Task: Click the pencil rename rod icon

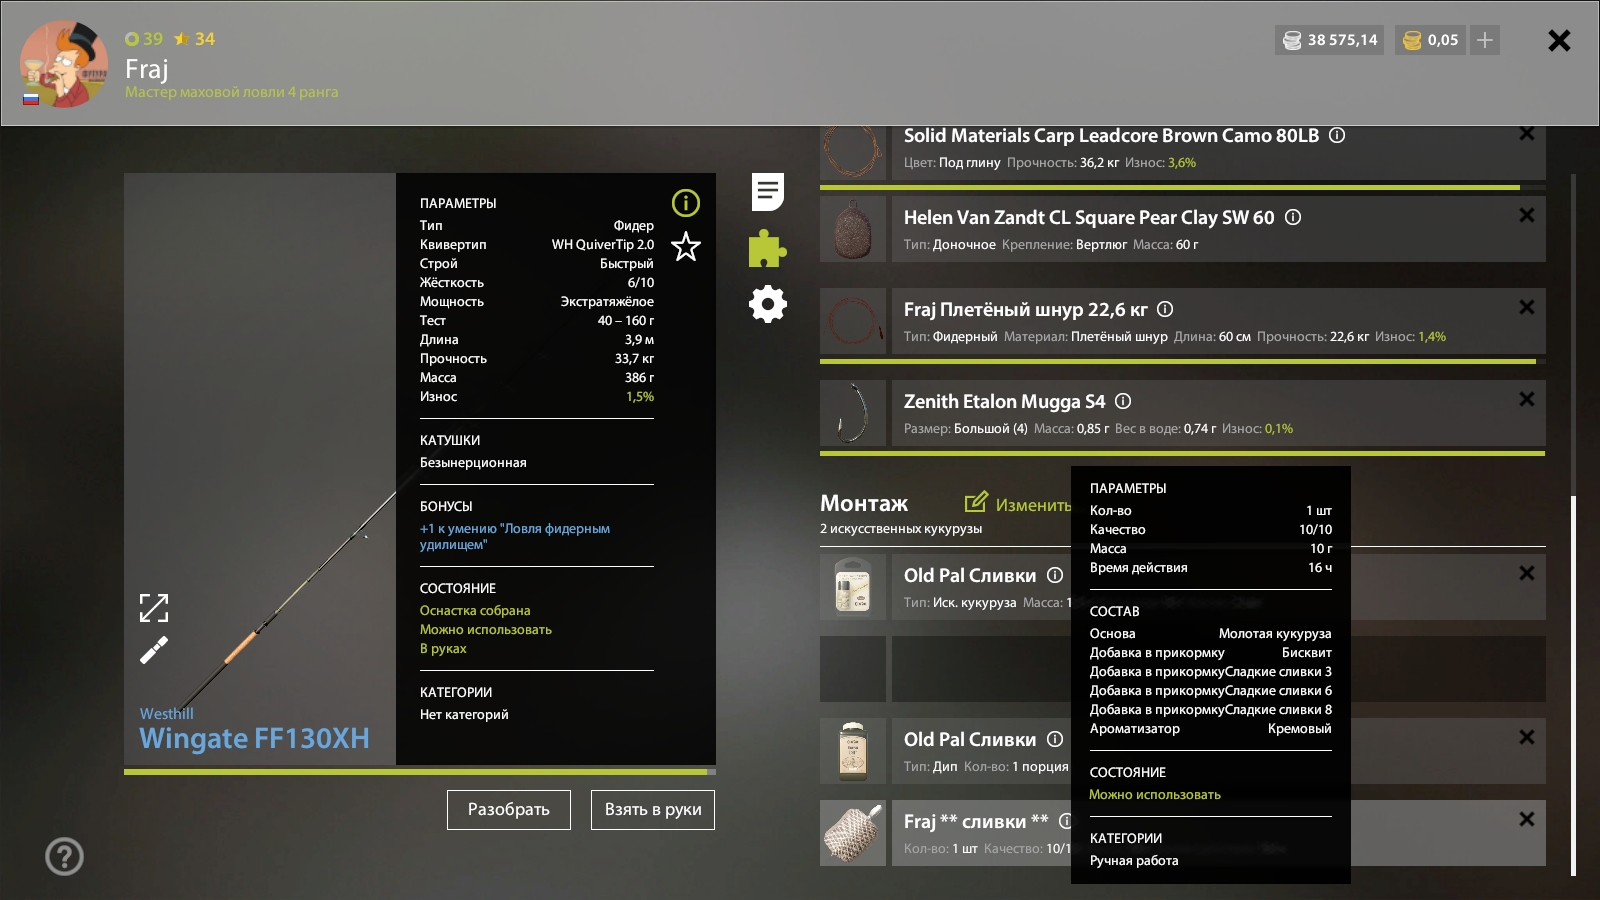Action: (154, 651)
